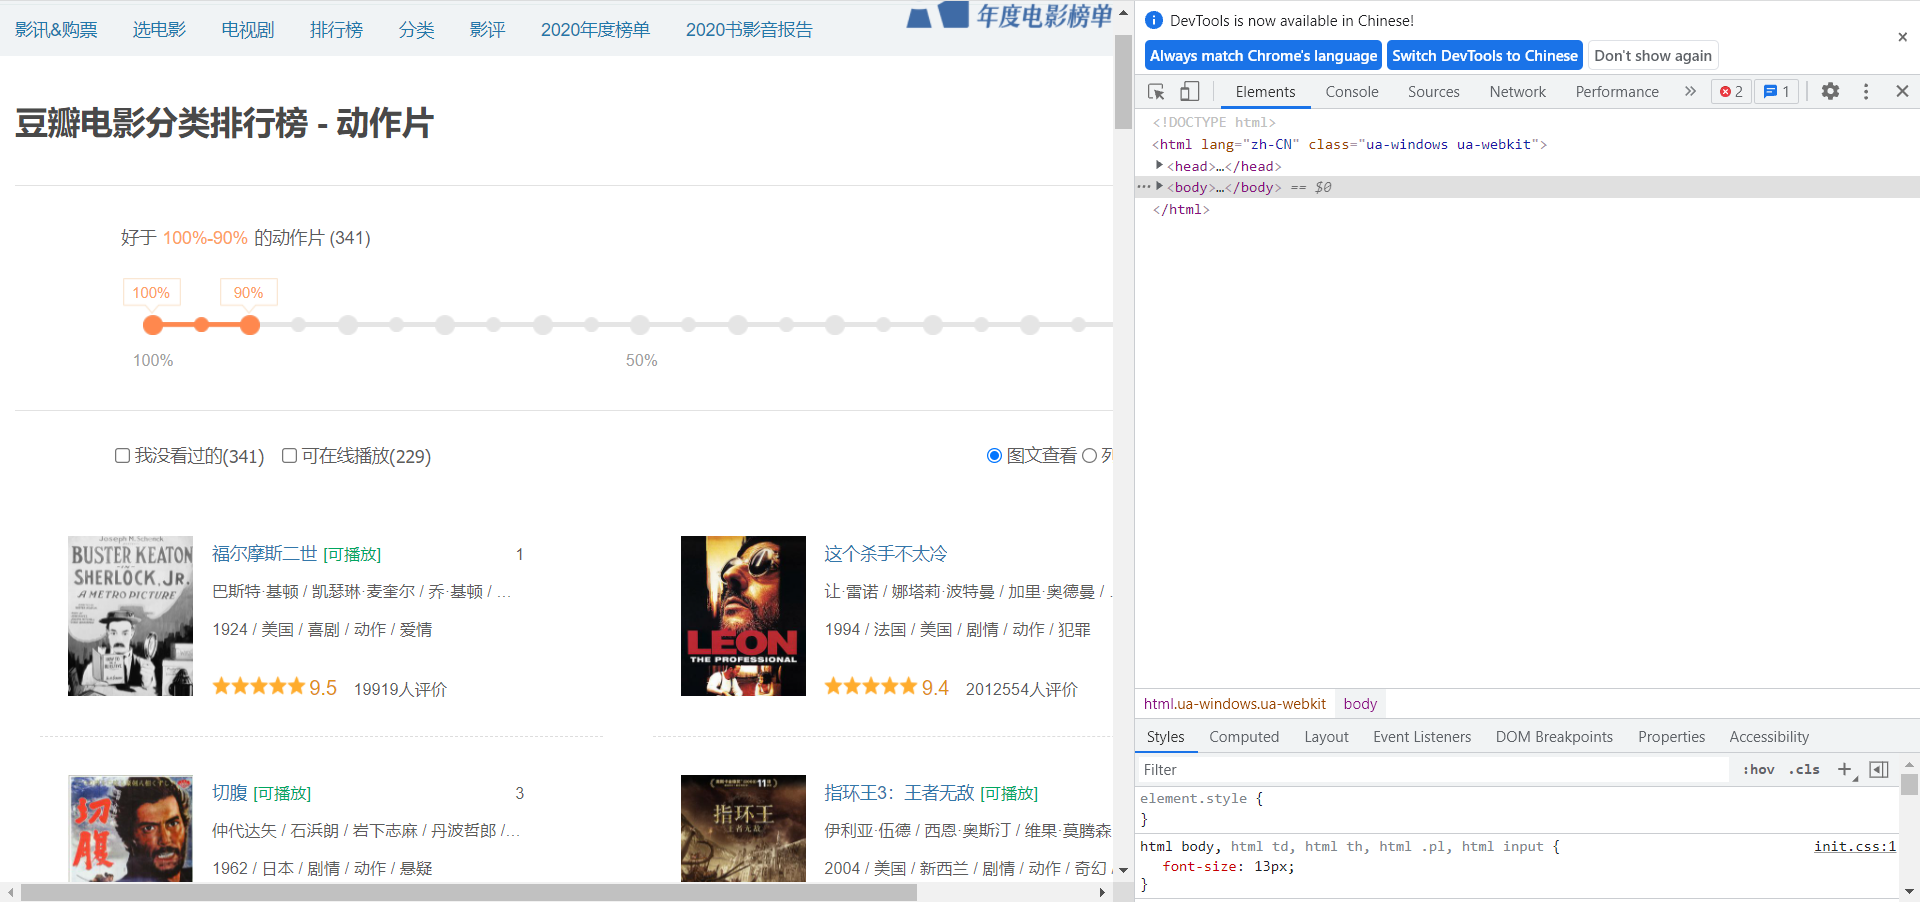The width and height of the screenshot is (1920, 902).
Task: Open the Layout tab
Action: (1326, 737)
